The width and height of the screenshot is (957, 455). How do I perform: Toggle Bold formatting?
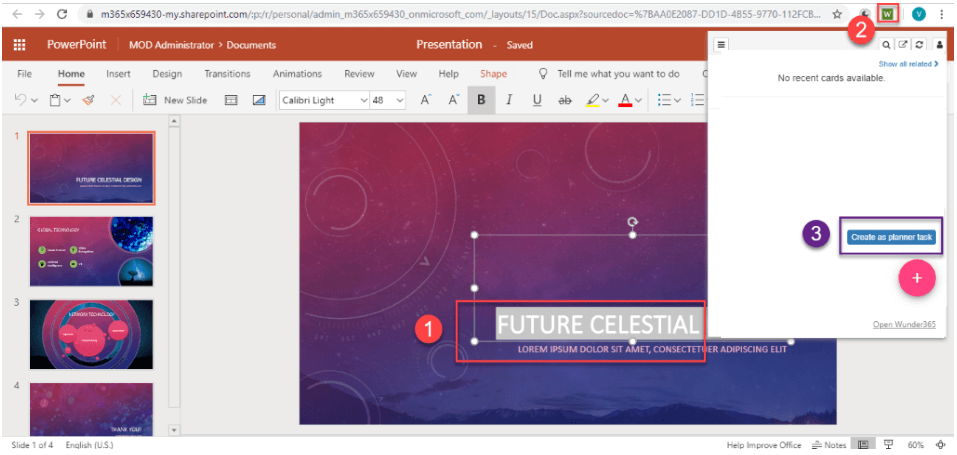481,100
